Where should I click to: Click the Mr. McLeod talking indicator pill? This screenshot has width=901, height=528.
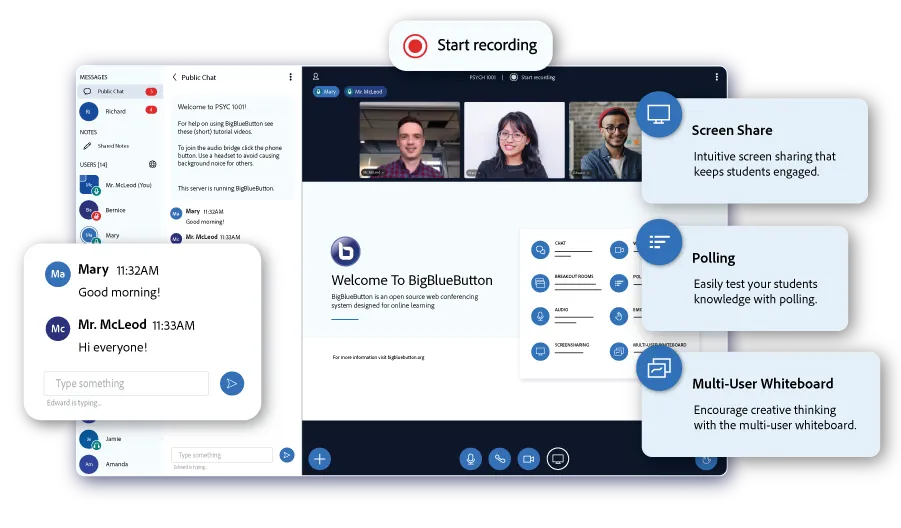(365, 91)
